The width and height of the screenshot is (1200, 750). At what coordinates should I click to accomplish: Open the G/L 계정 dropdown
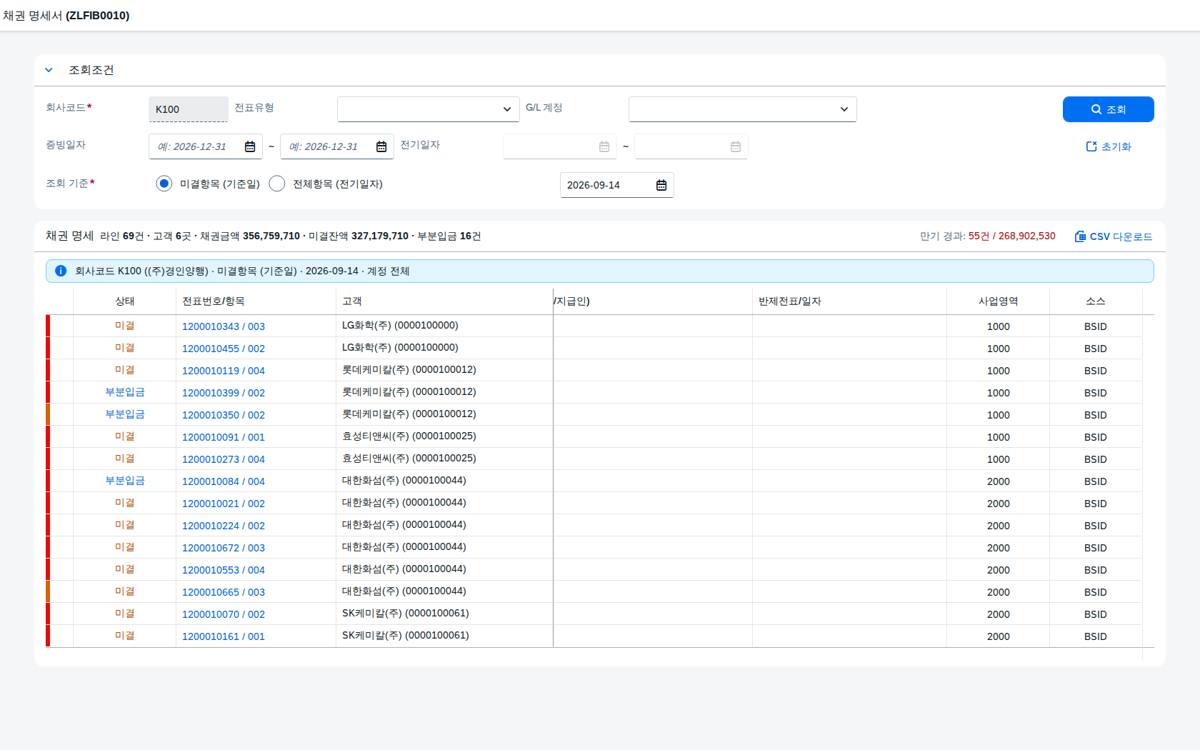click(743, 109)
